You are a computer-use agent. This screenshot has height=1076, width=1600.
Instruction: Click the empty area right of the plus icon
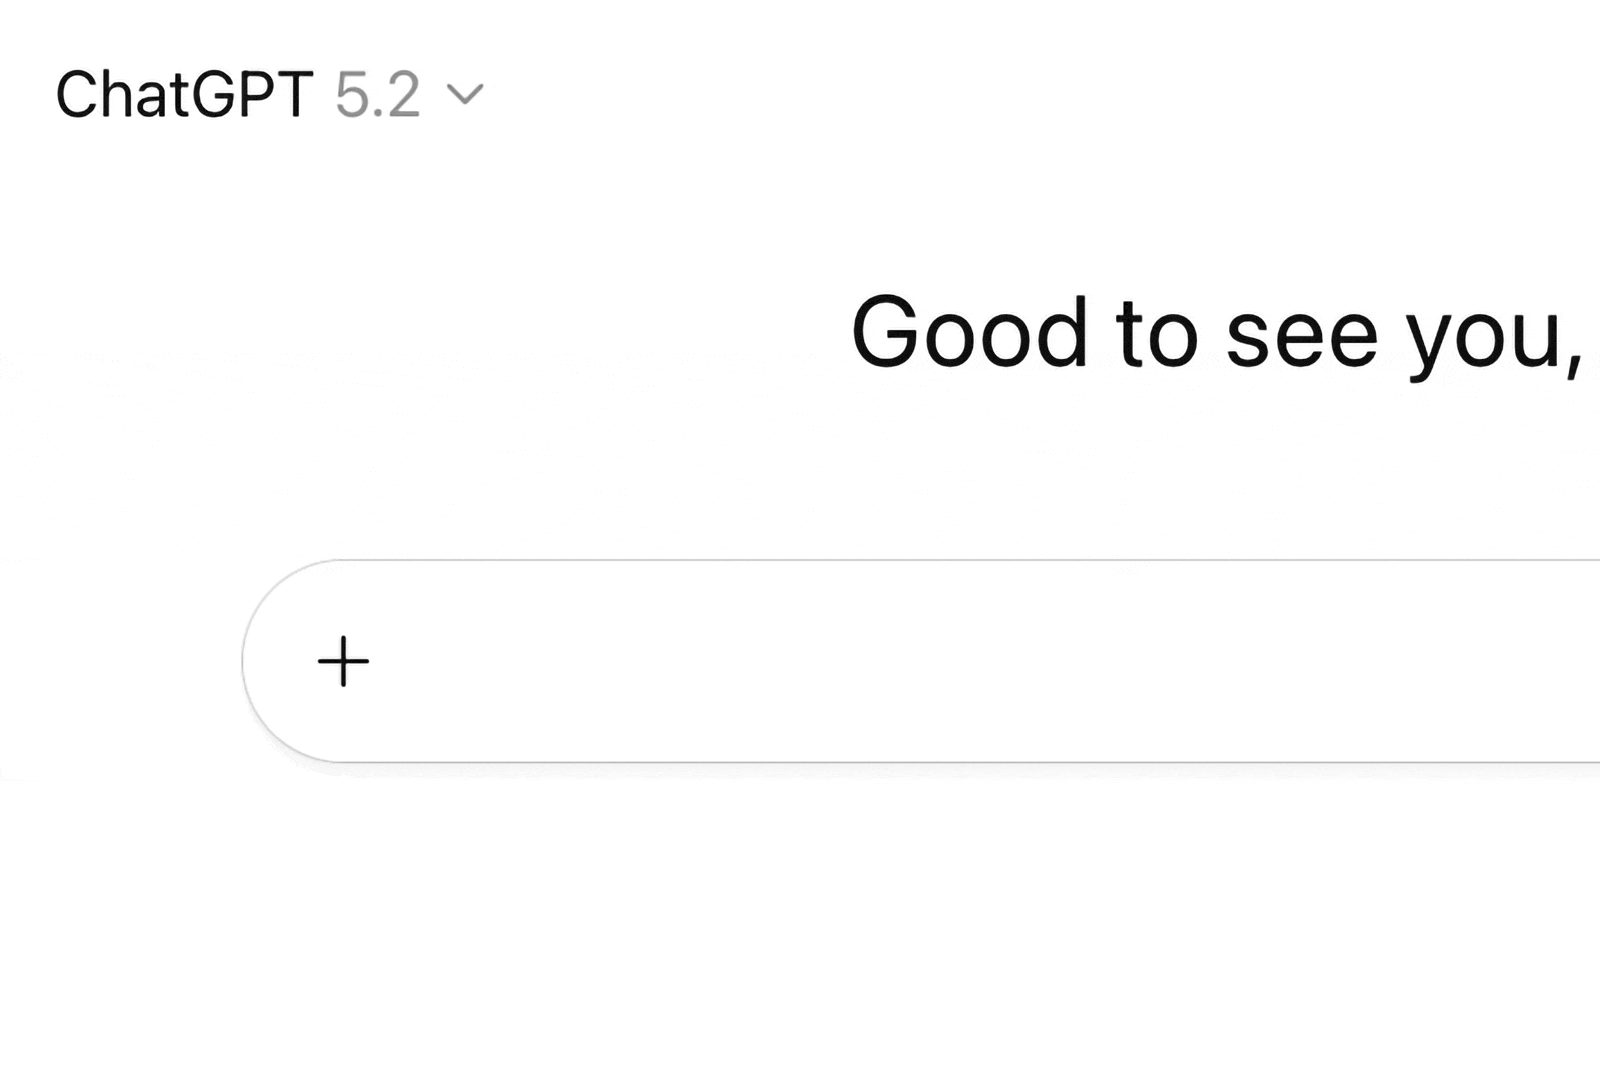tap(700, 662)
